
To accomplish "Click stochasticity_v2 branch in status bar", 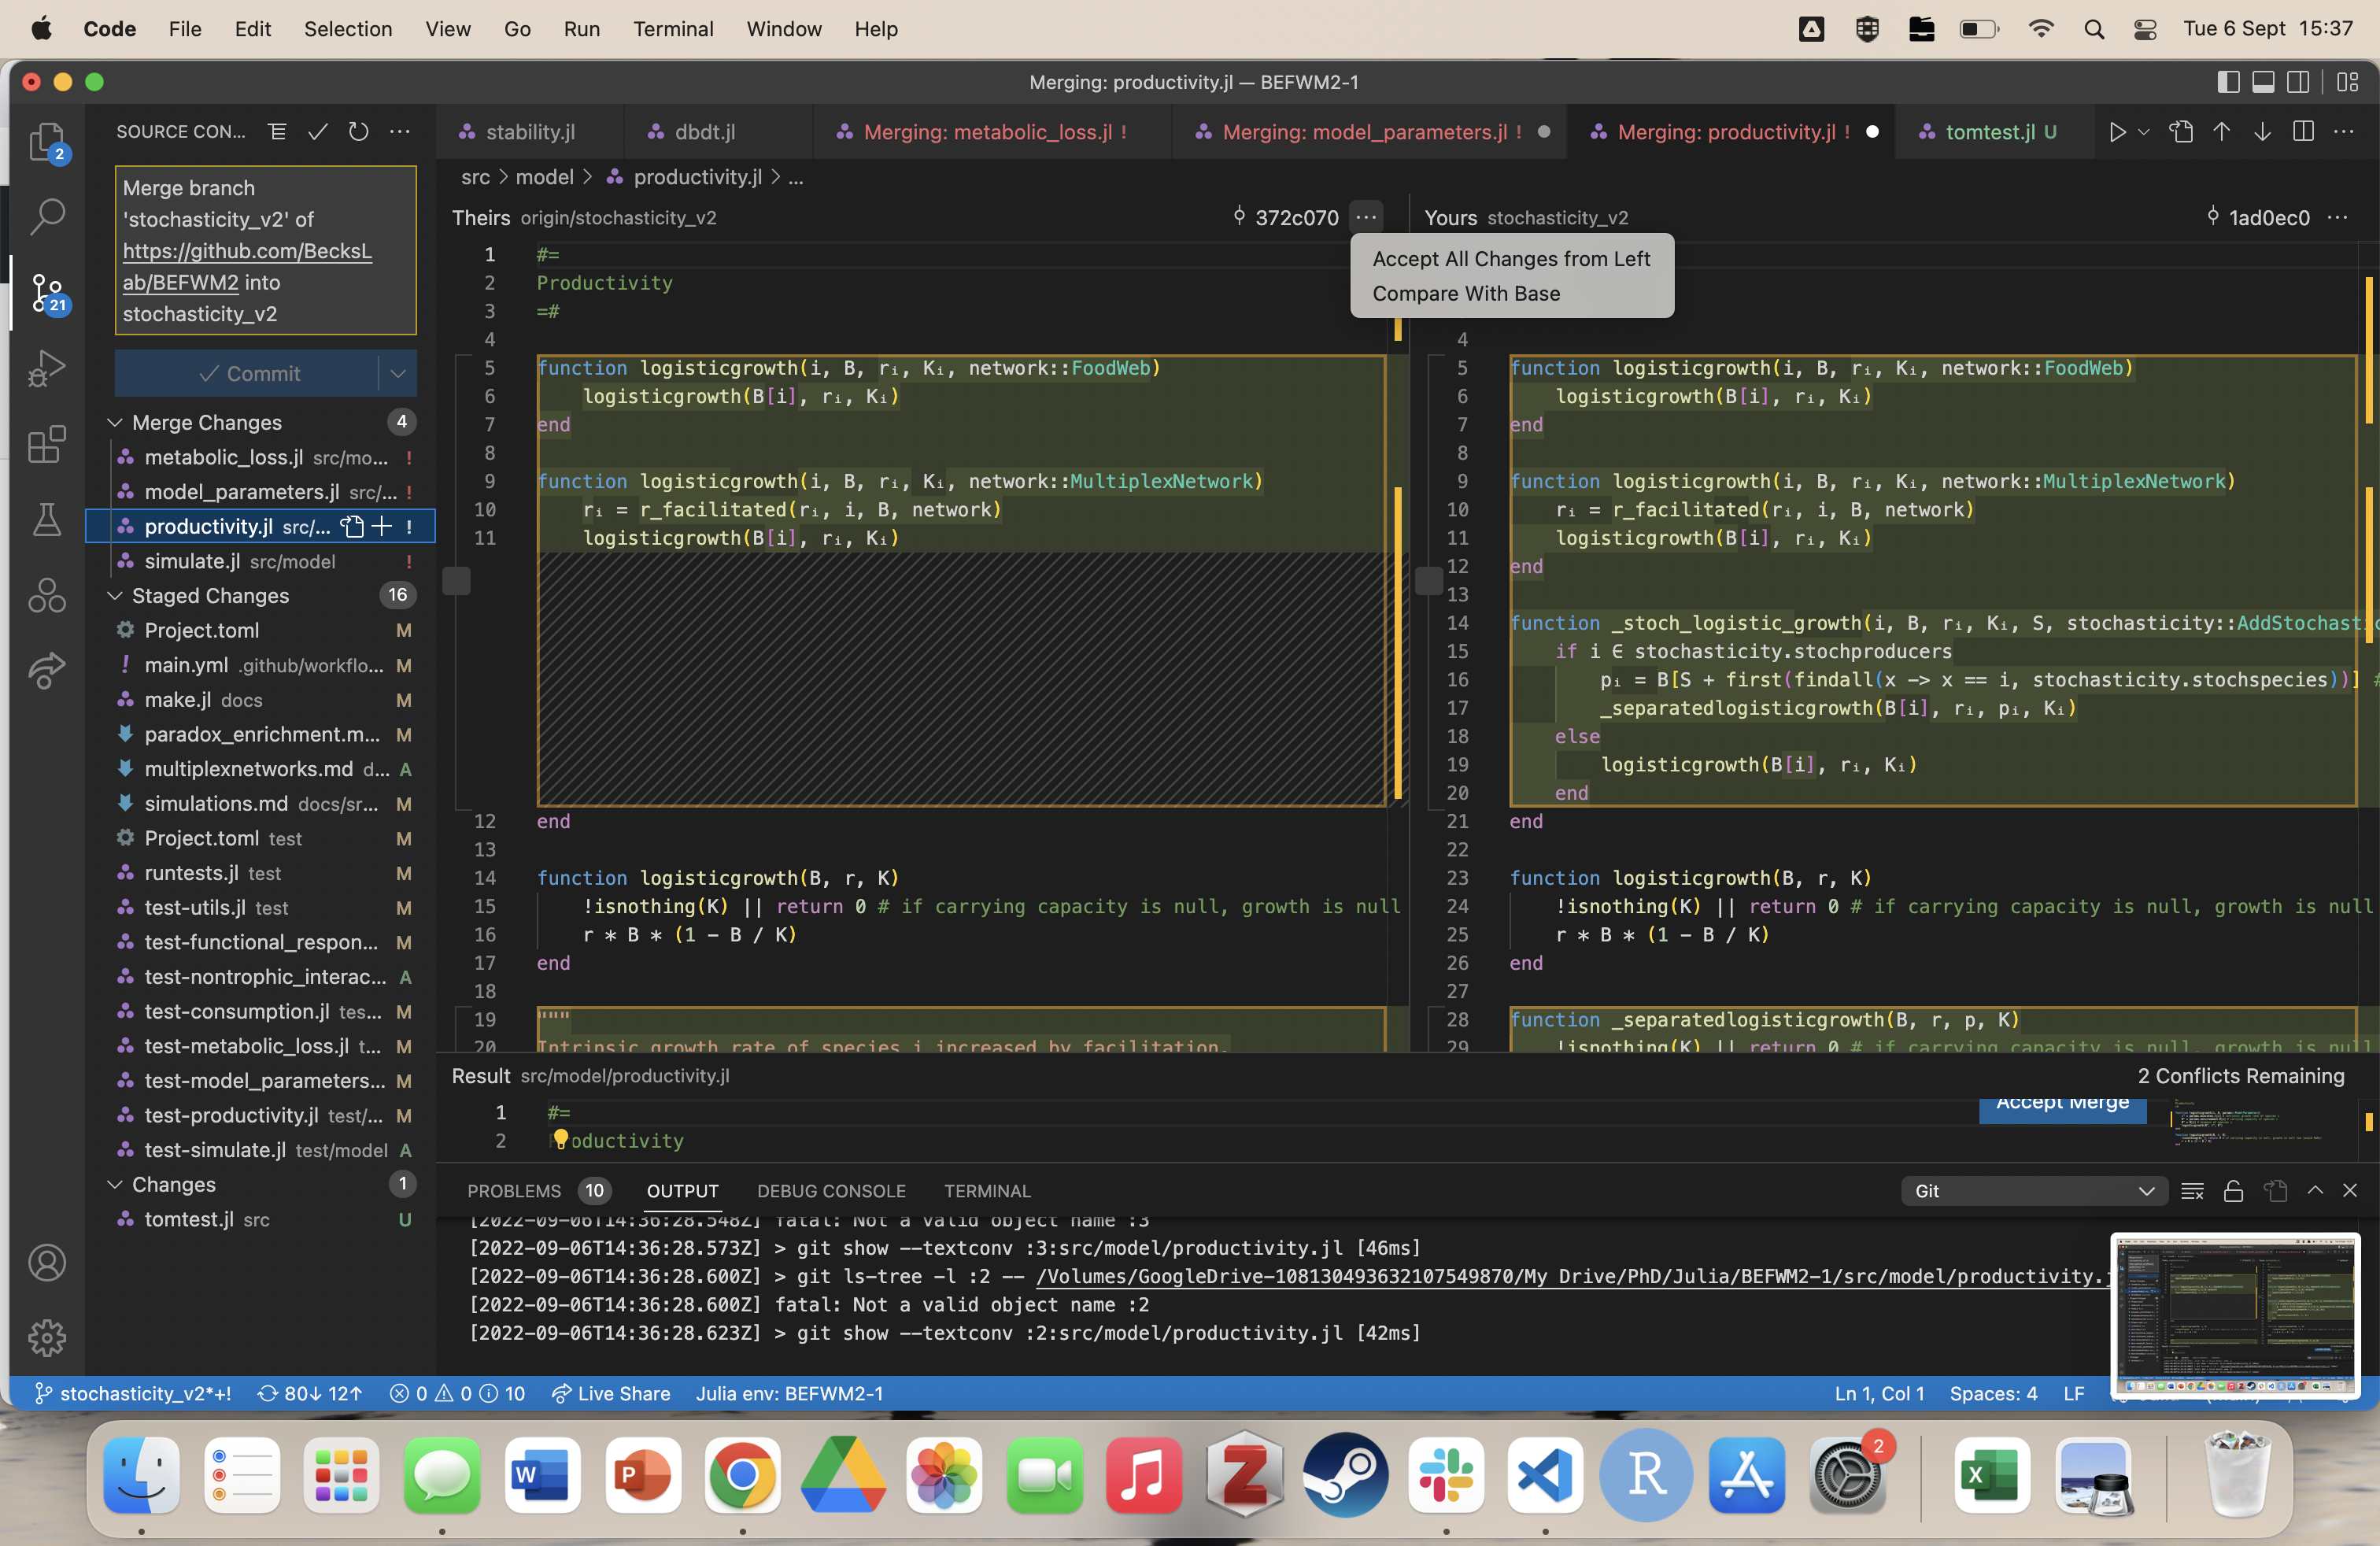I will 133,1394.
